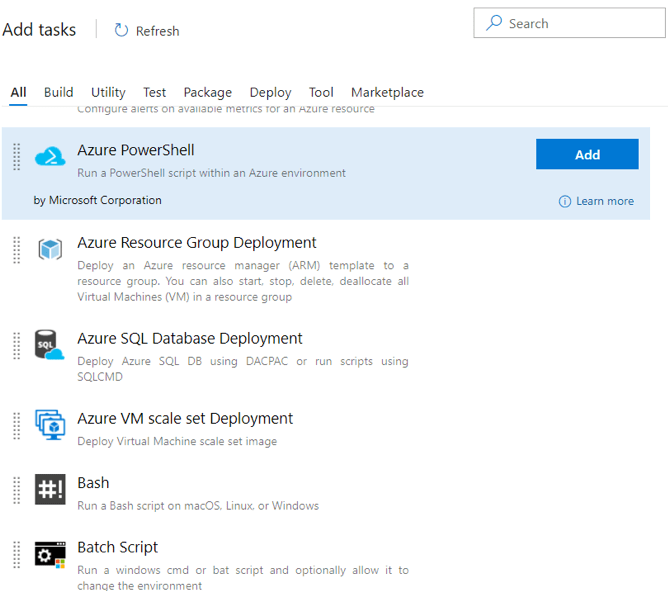Click 'Deploy Azure SQL DB using DACPAC' description

pos(243,369)
